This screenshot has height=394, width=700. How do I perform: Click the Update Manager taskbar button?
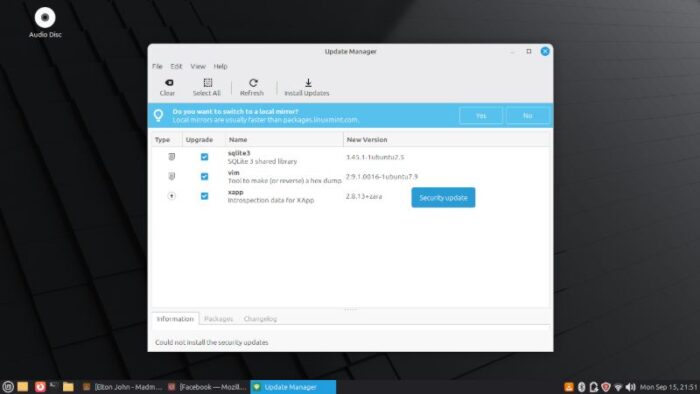click(x=293, y=387)
